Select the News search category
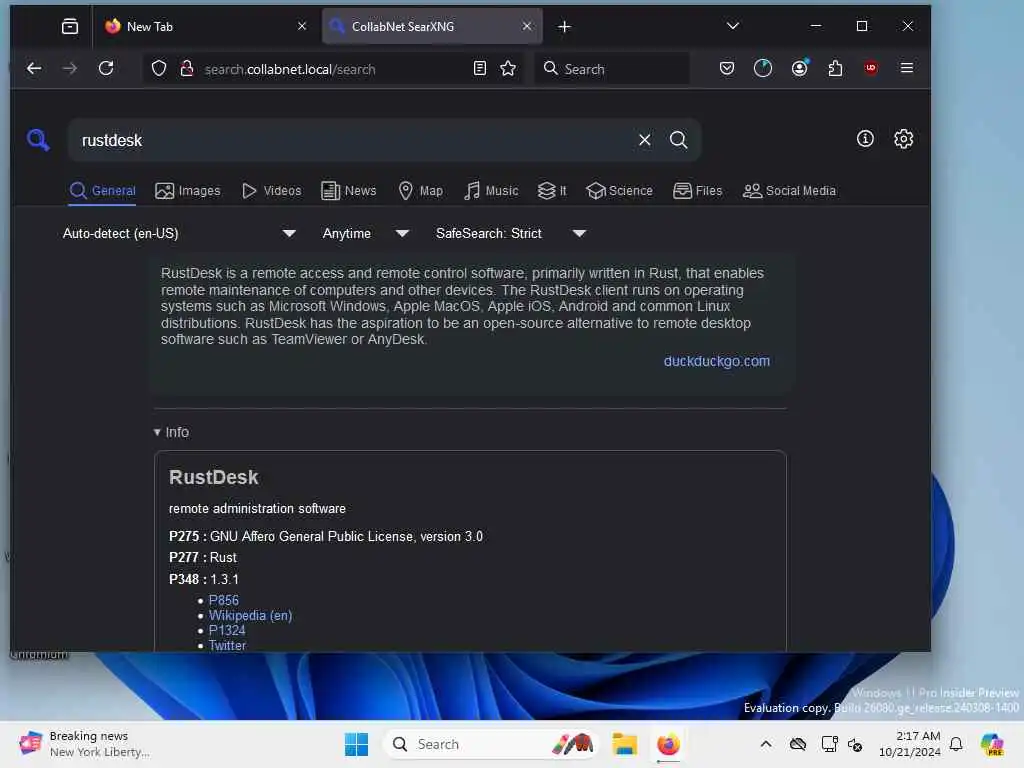 click(x=349, y=191)
